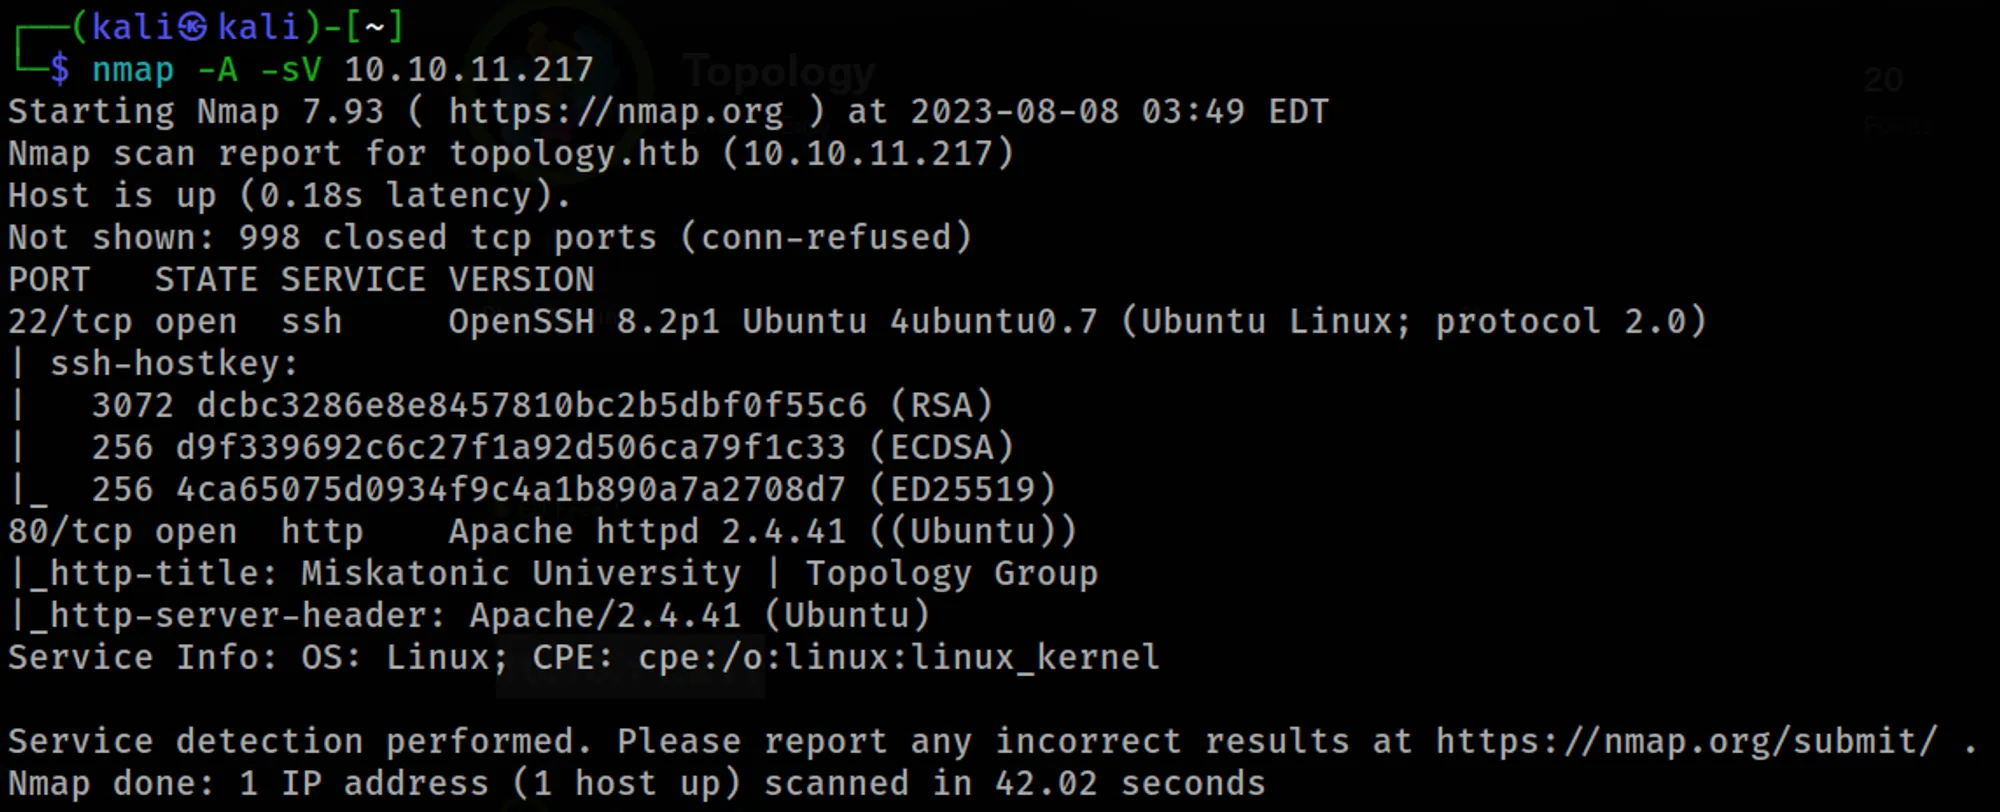The width and height of the screenshot is (2000, 812).
Task: Click the Miskatonic University http-title text
Action: [521, 574]
